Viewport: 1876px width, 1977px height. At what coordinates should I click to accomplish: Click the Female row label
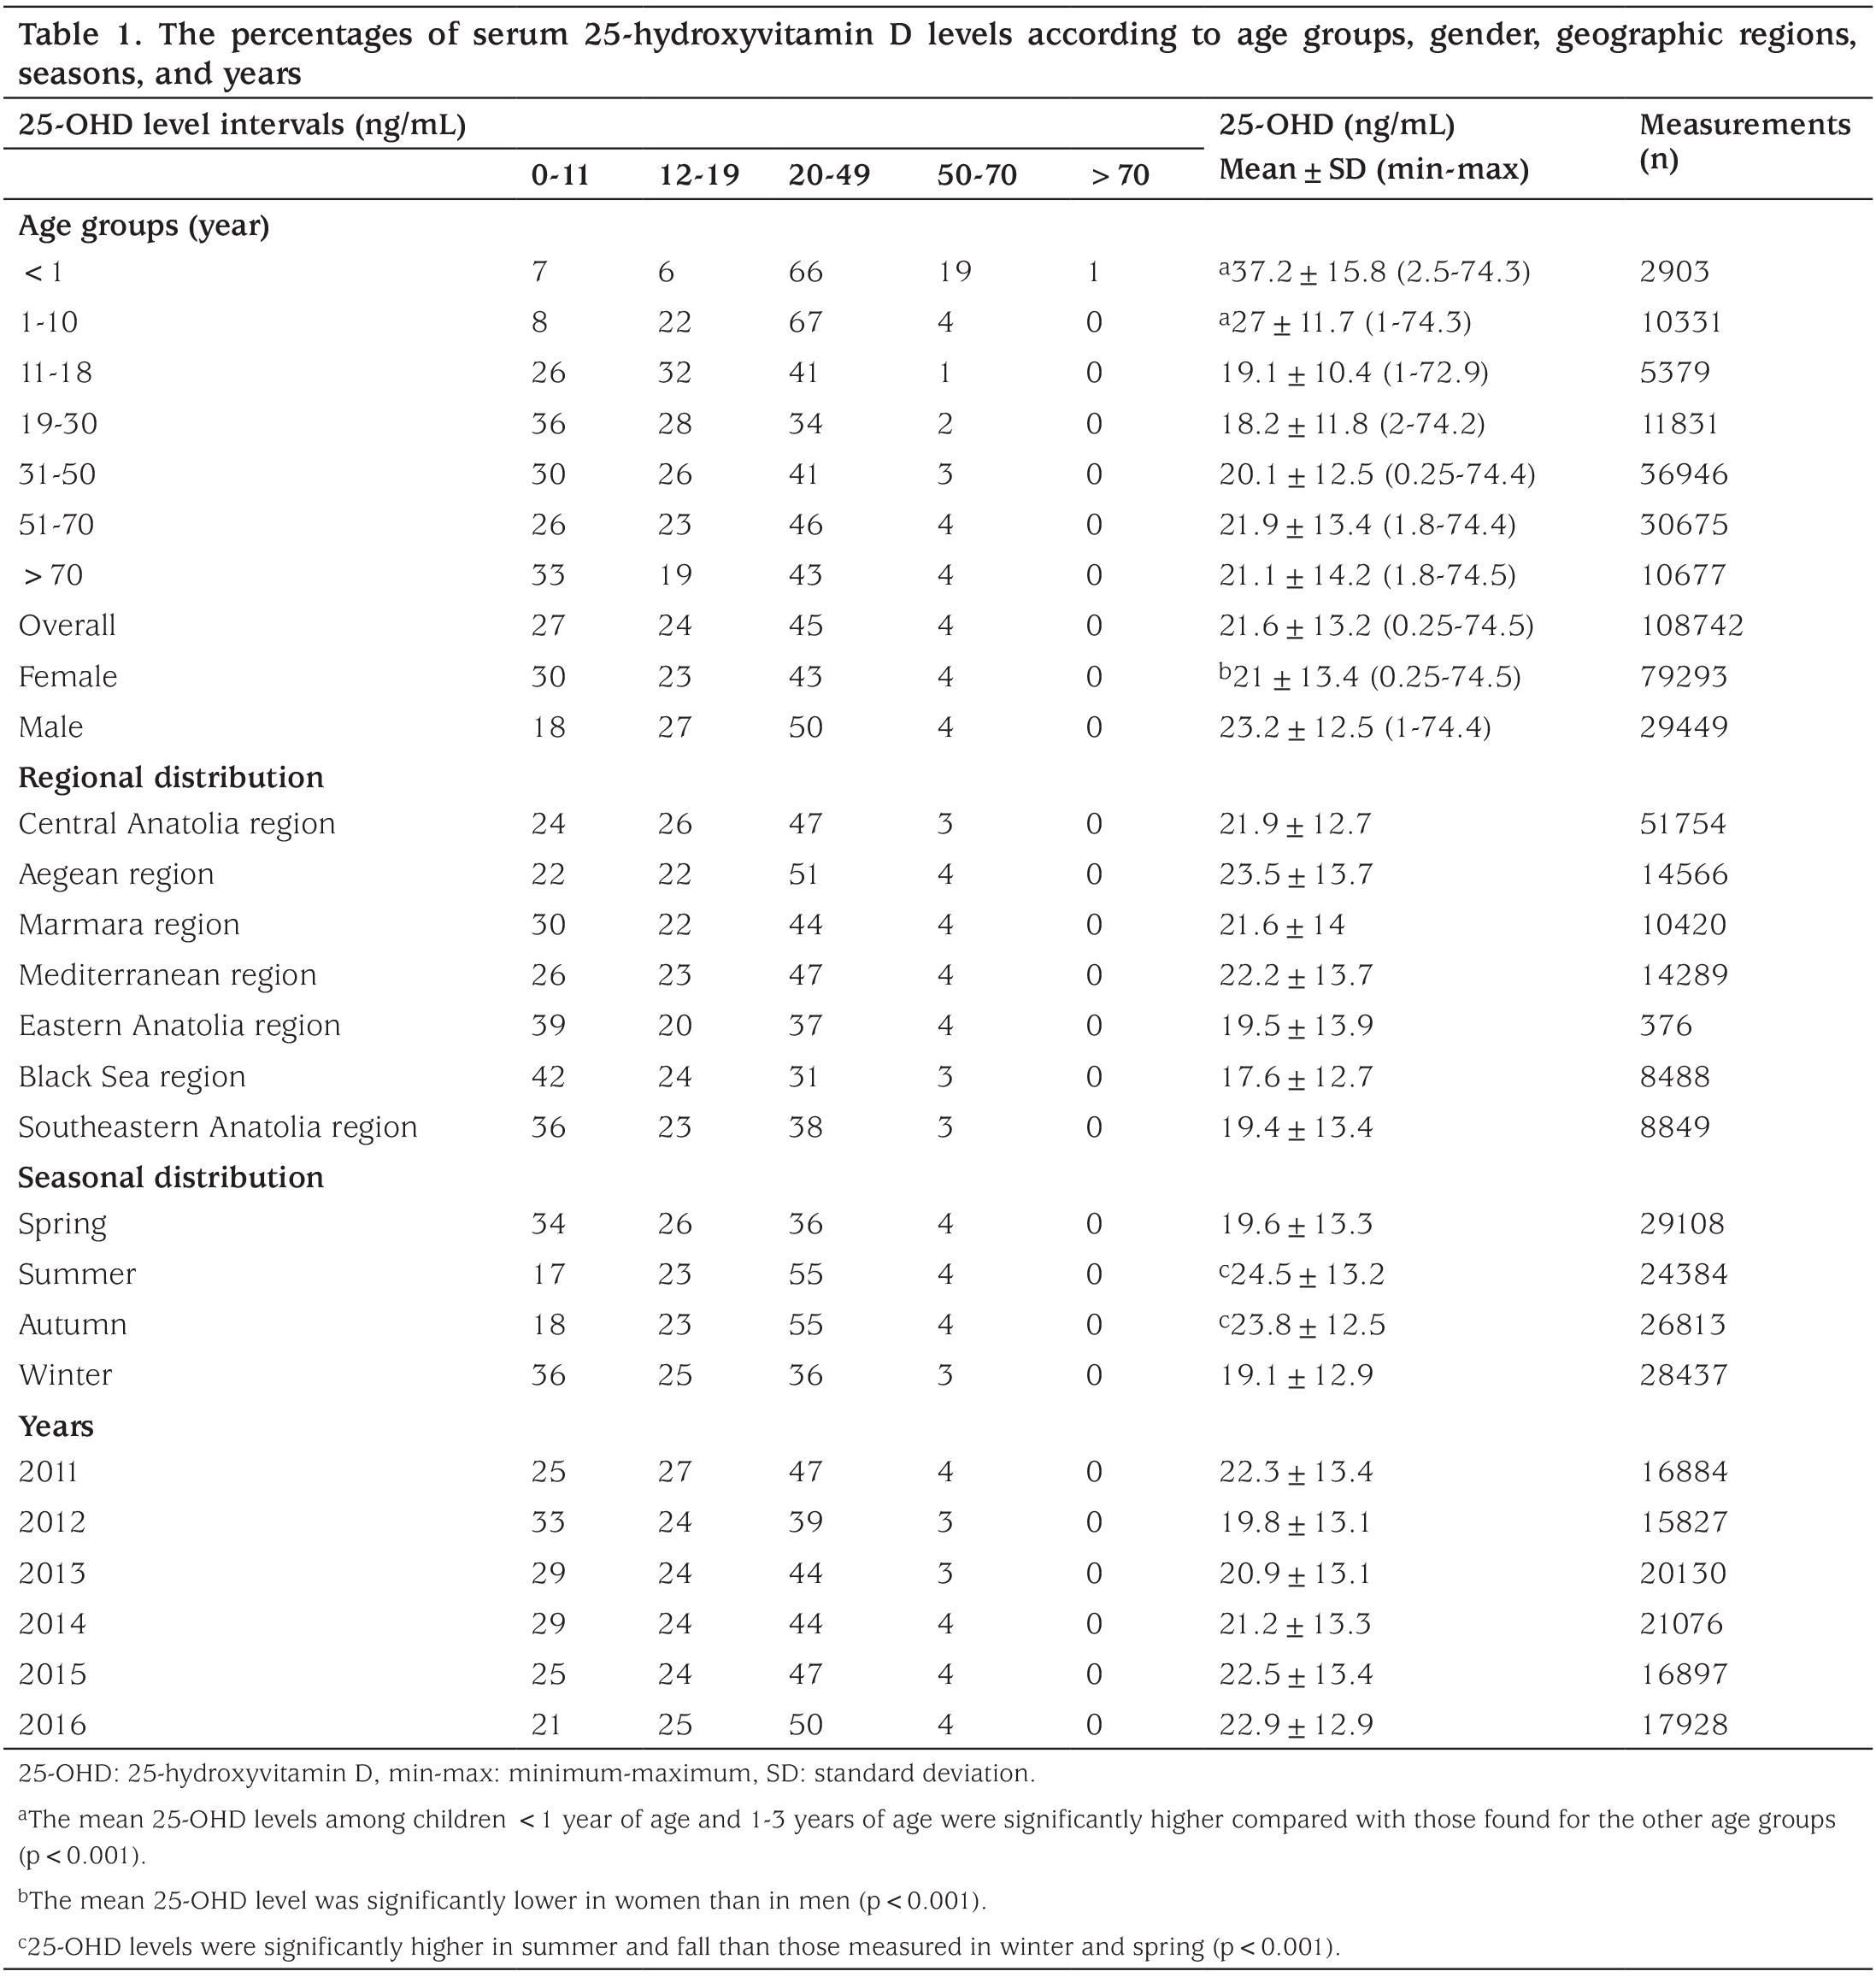(68, 677)
